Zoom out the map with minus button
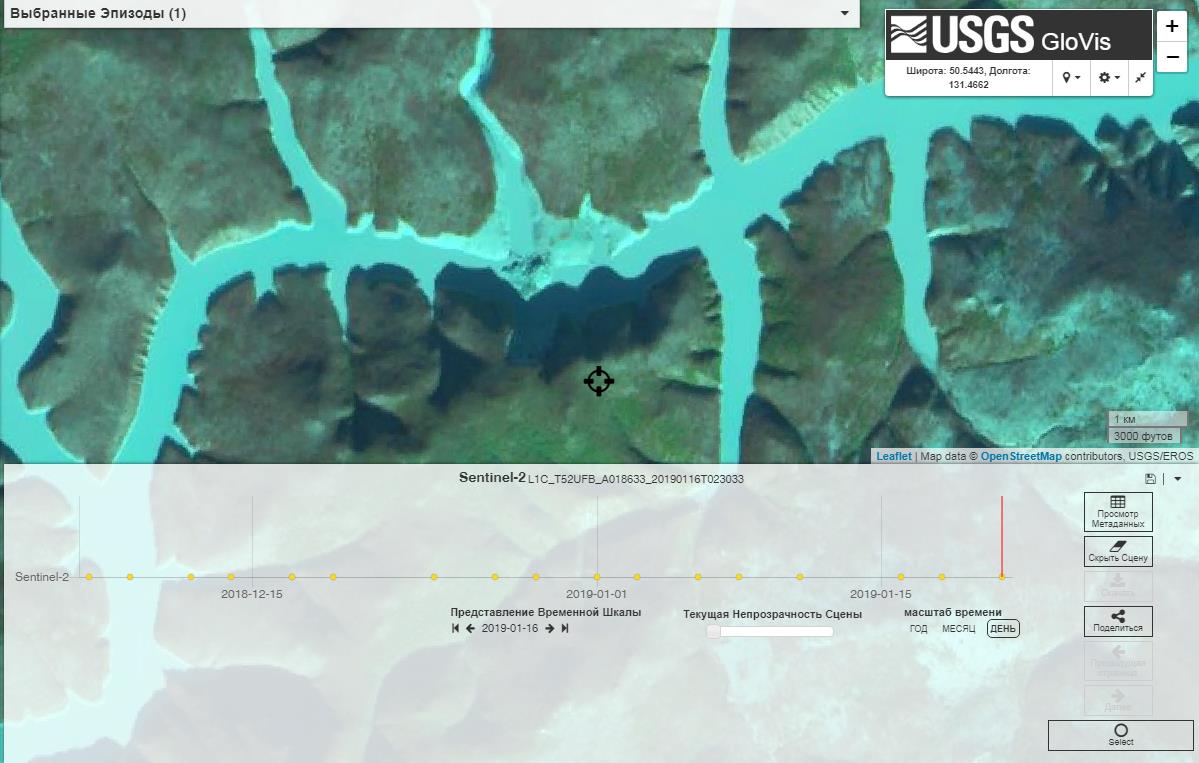The width and height of the screenshot is (1199, 763). (1171, 58)
